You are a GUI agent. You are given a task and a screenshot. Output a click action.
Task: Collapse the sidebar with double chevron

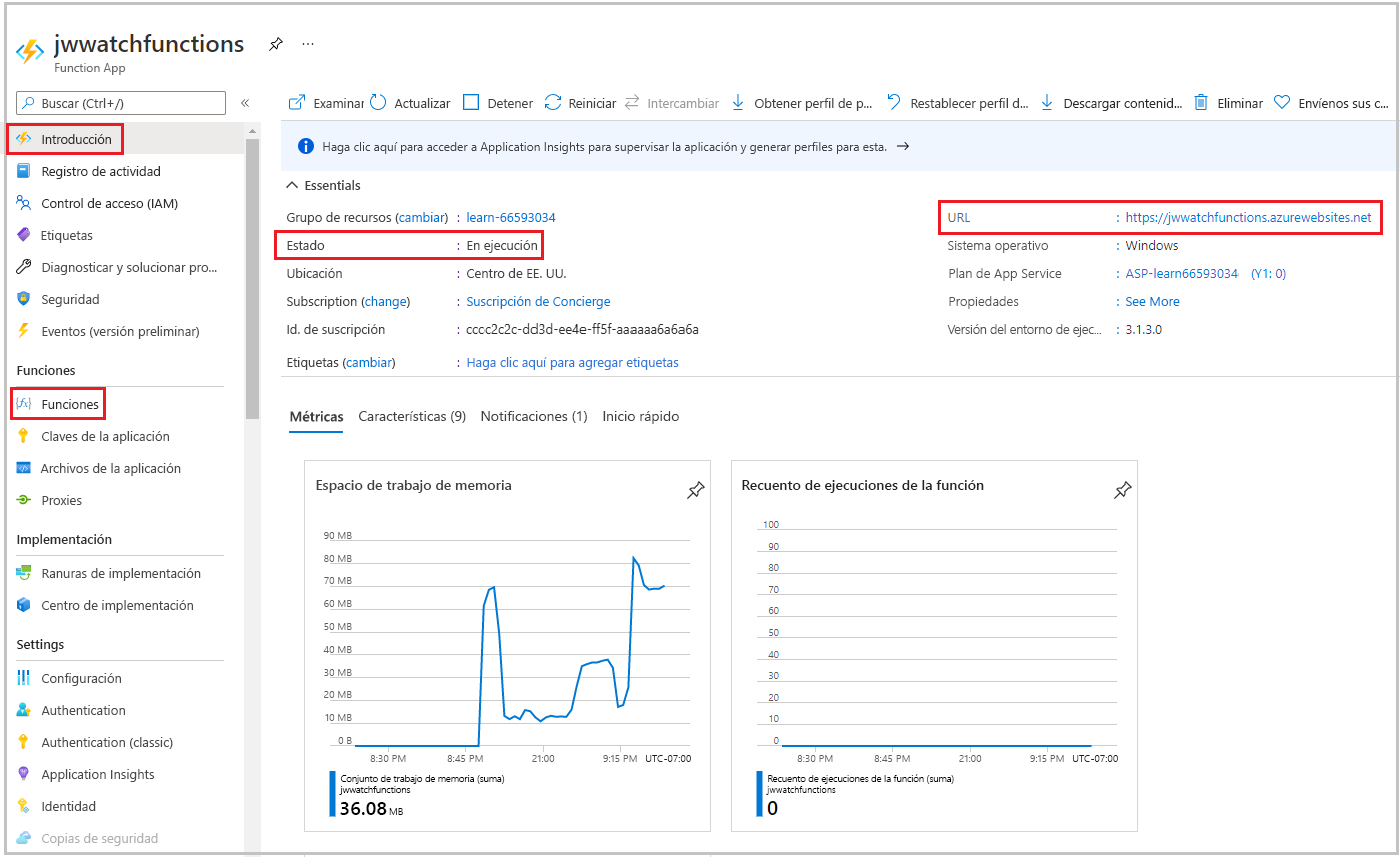tap(244, 103)
